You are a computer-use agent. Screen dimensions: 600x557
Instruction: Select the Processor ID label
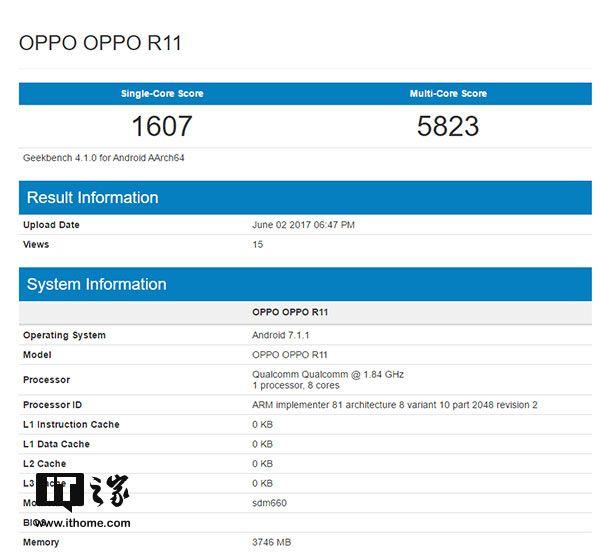[52, 405]
